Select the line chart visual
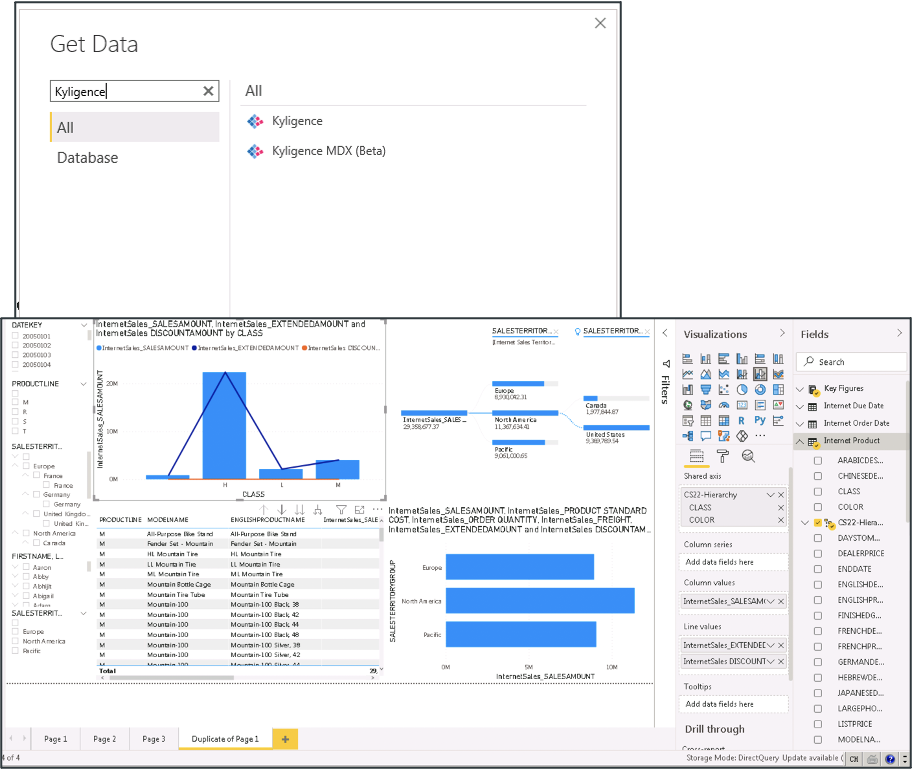Screen dimensions: 912x770 pos(687,374)
